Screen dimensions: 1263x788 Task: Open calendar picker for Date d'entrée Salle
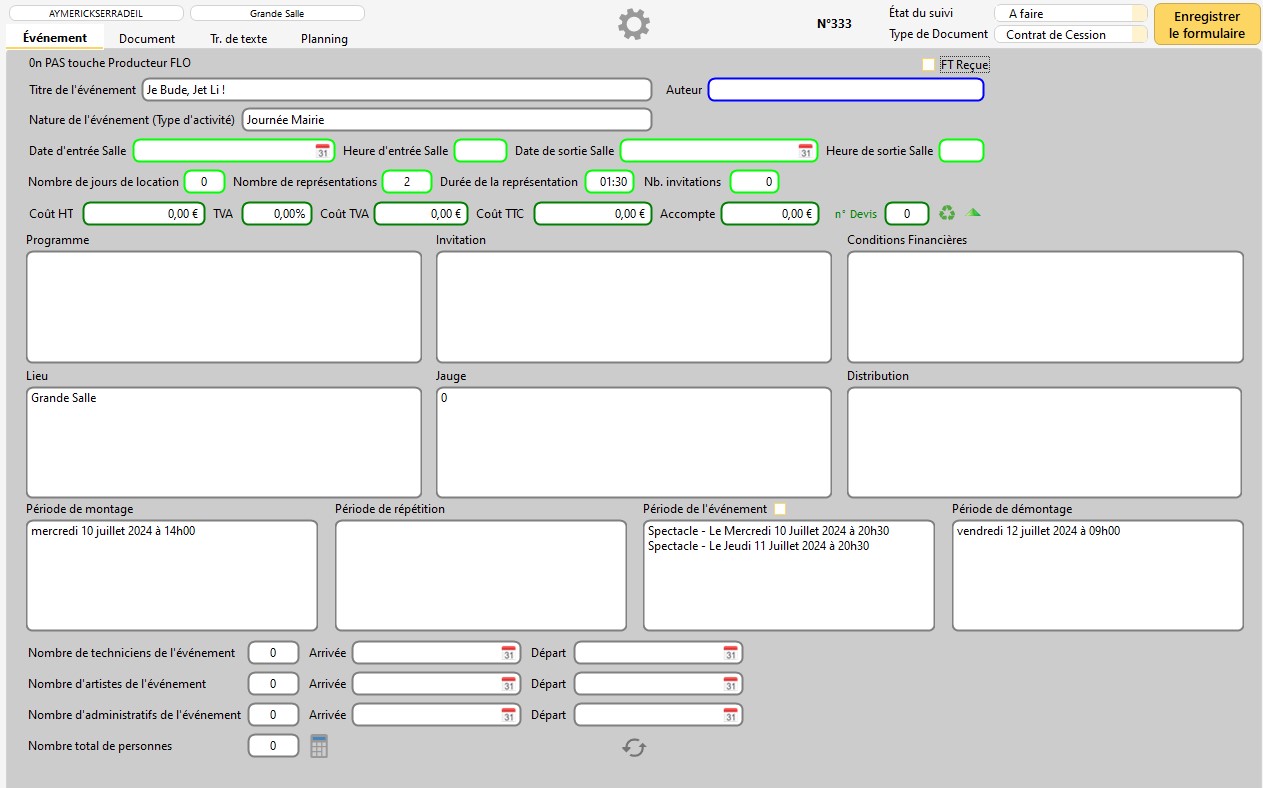click(x=322, y=151)
